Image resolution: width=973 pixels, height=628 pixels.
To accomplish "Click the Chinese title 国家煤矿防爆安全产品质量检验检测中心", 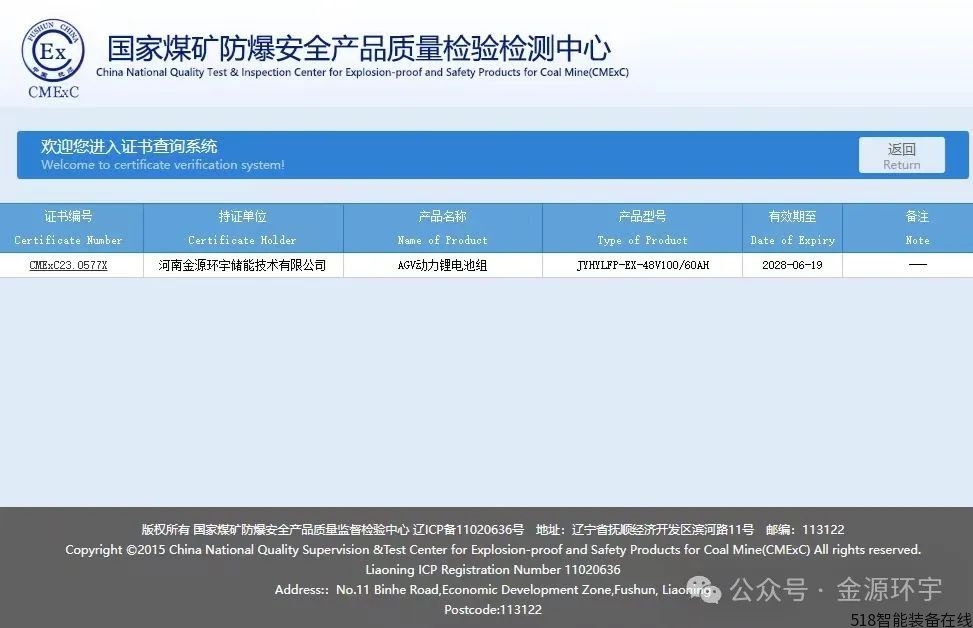I will click(359, 48).
